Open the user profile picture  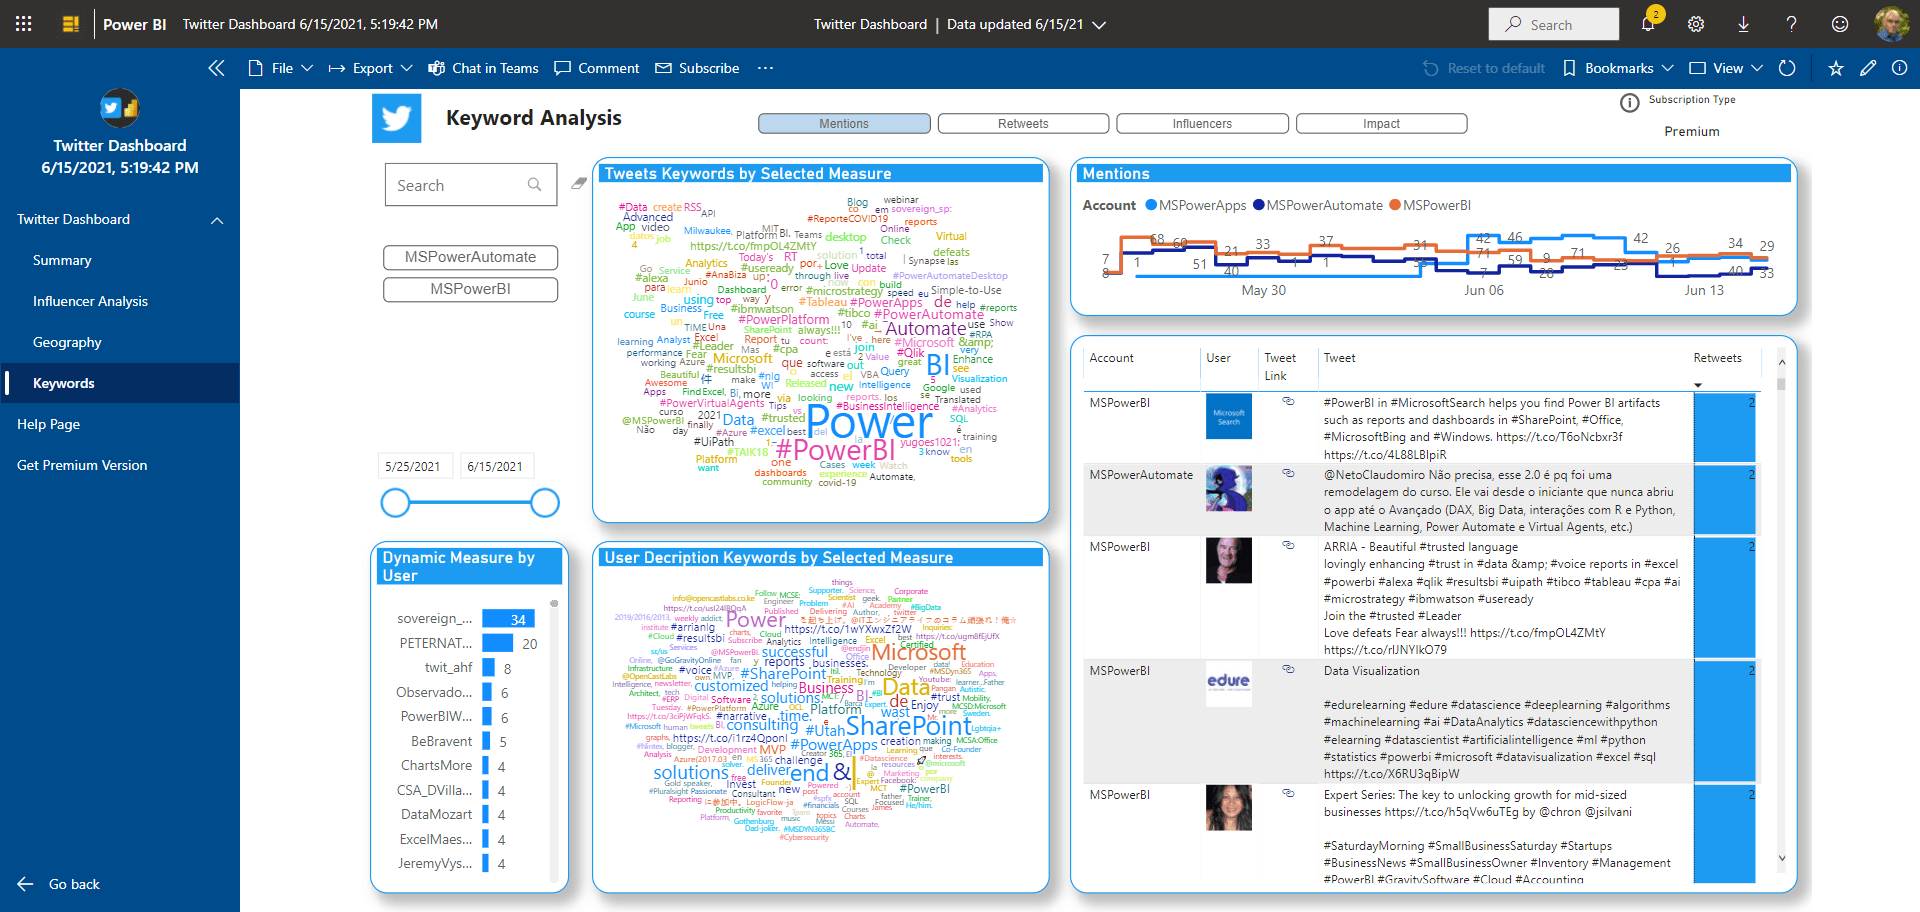[x=1891, y=24]
